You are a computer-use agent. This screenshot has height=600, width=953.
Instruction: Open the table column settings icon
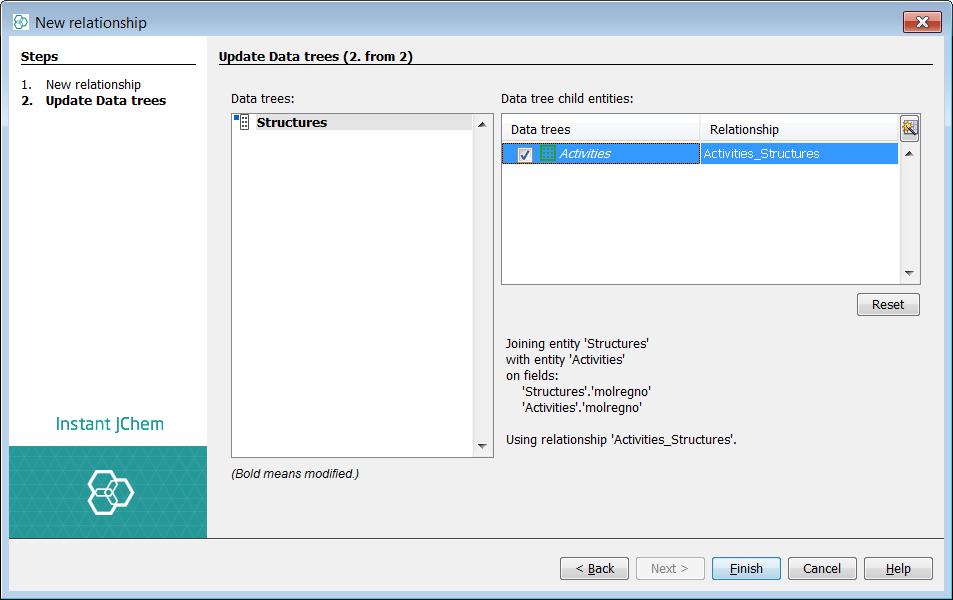pos(909,128)
